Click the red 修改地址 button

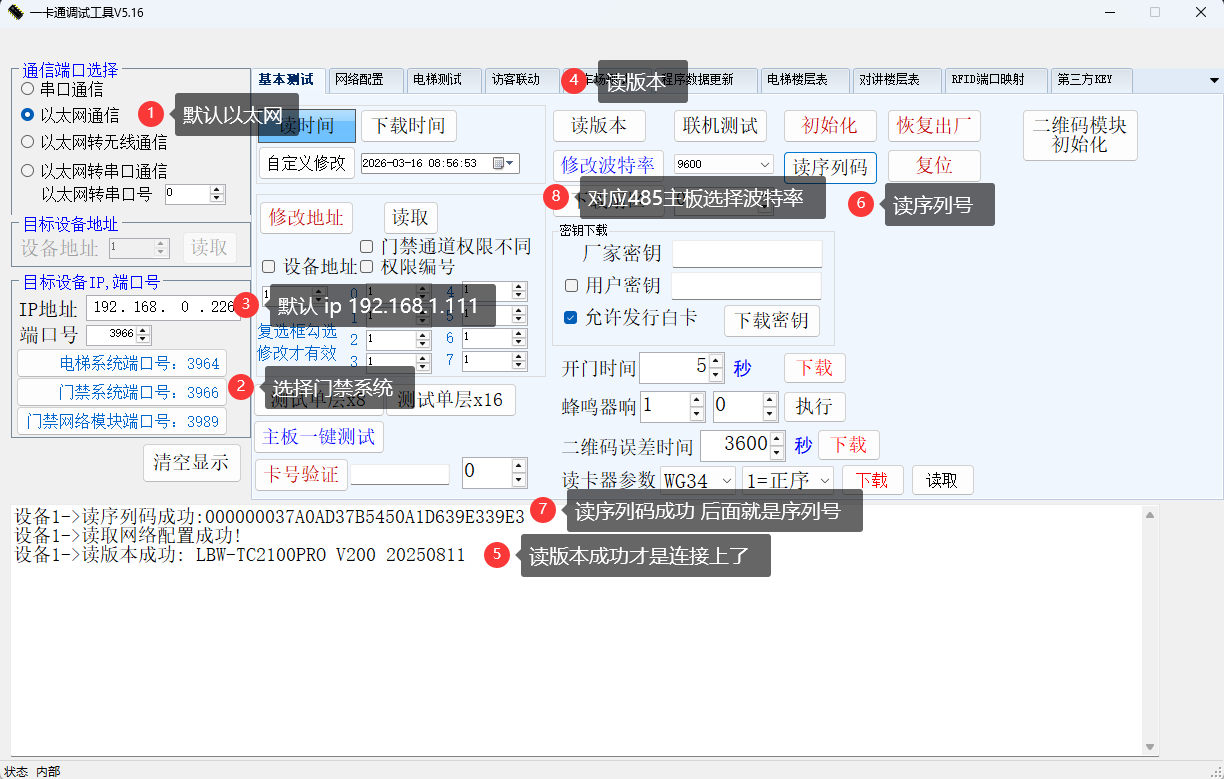pyautogui.click(x=306, y=218)
